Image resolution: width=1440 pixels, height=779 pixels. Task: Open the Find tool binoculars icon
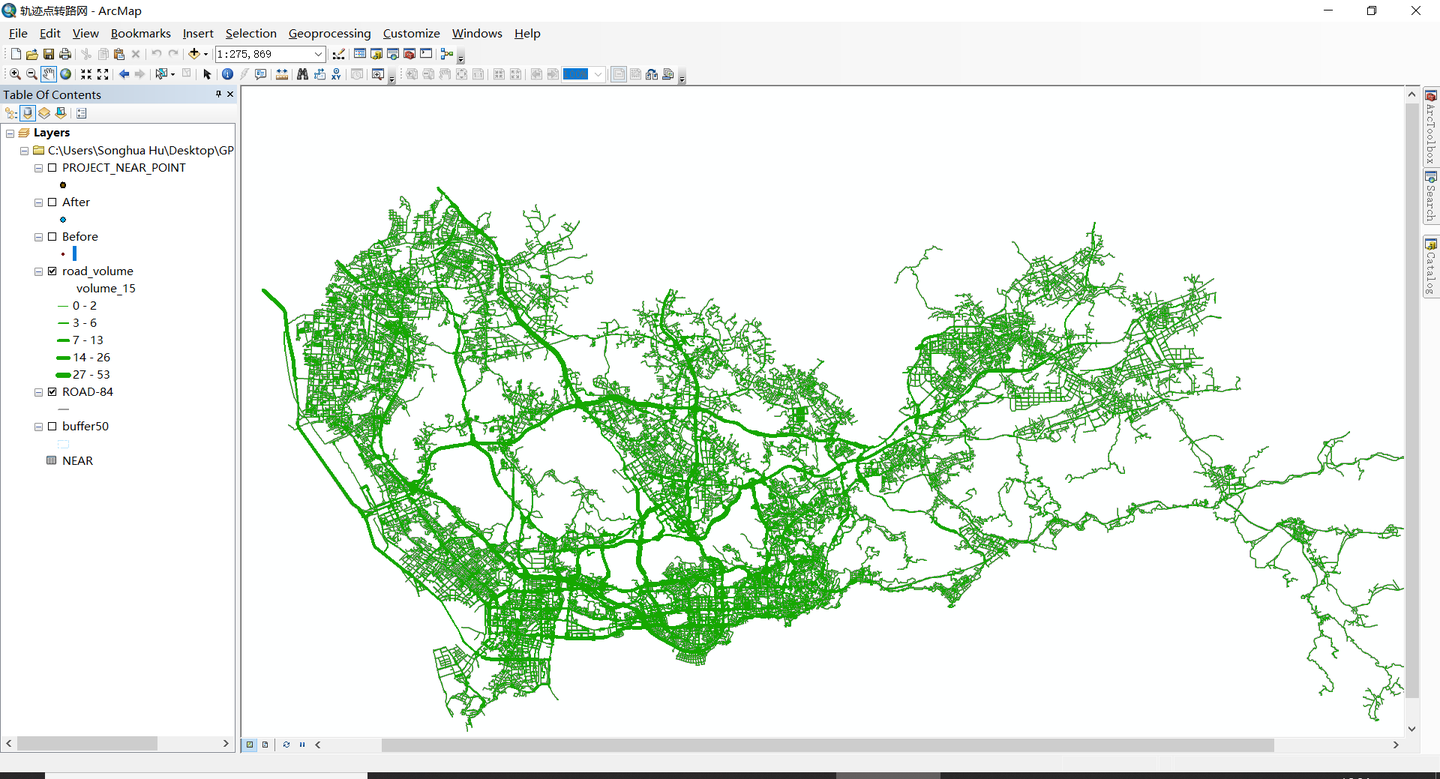click(303, 74)
